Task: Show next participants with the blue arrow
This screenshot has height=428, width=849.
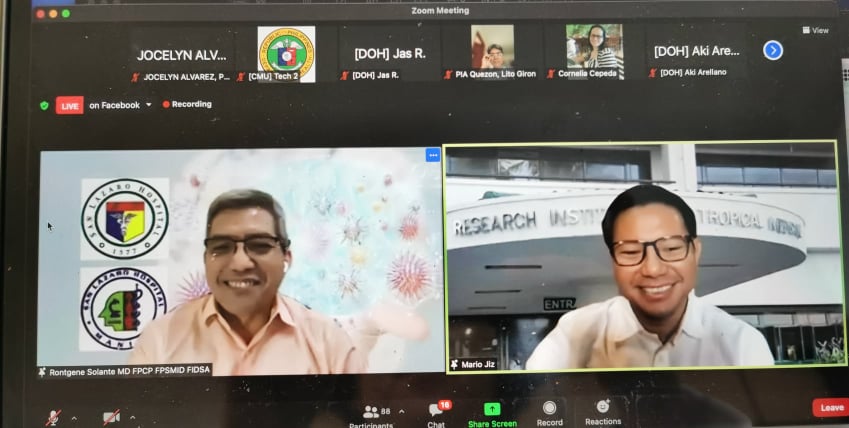Action: pyautogui.click(x=773, y=50)
